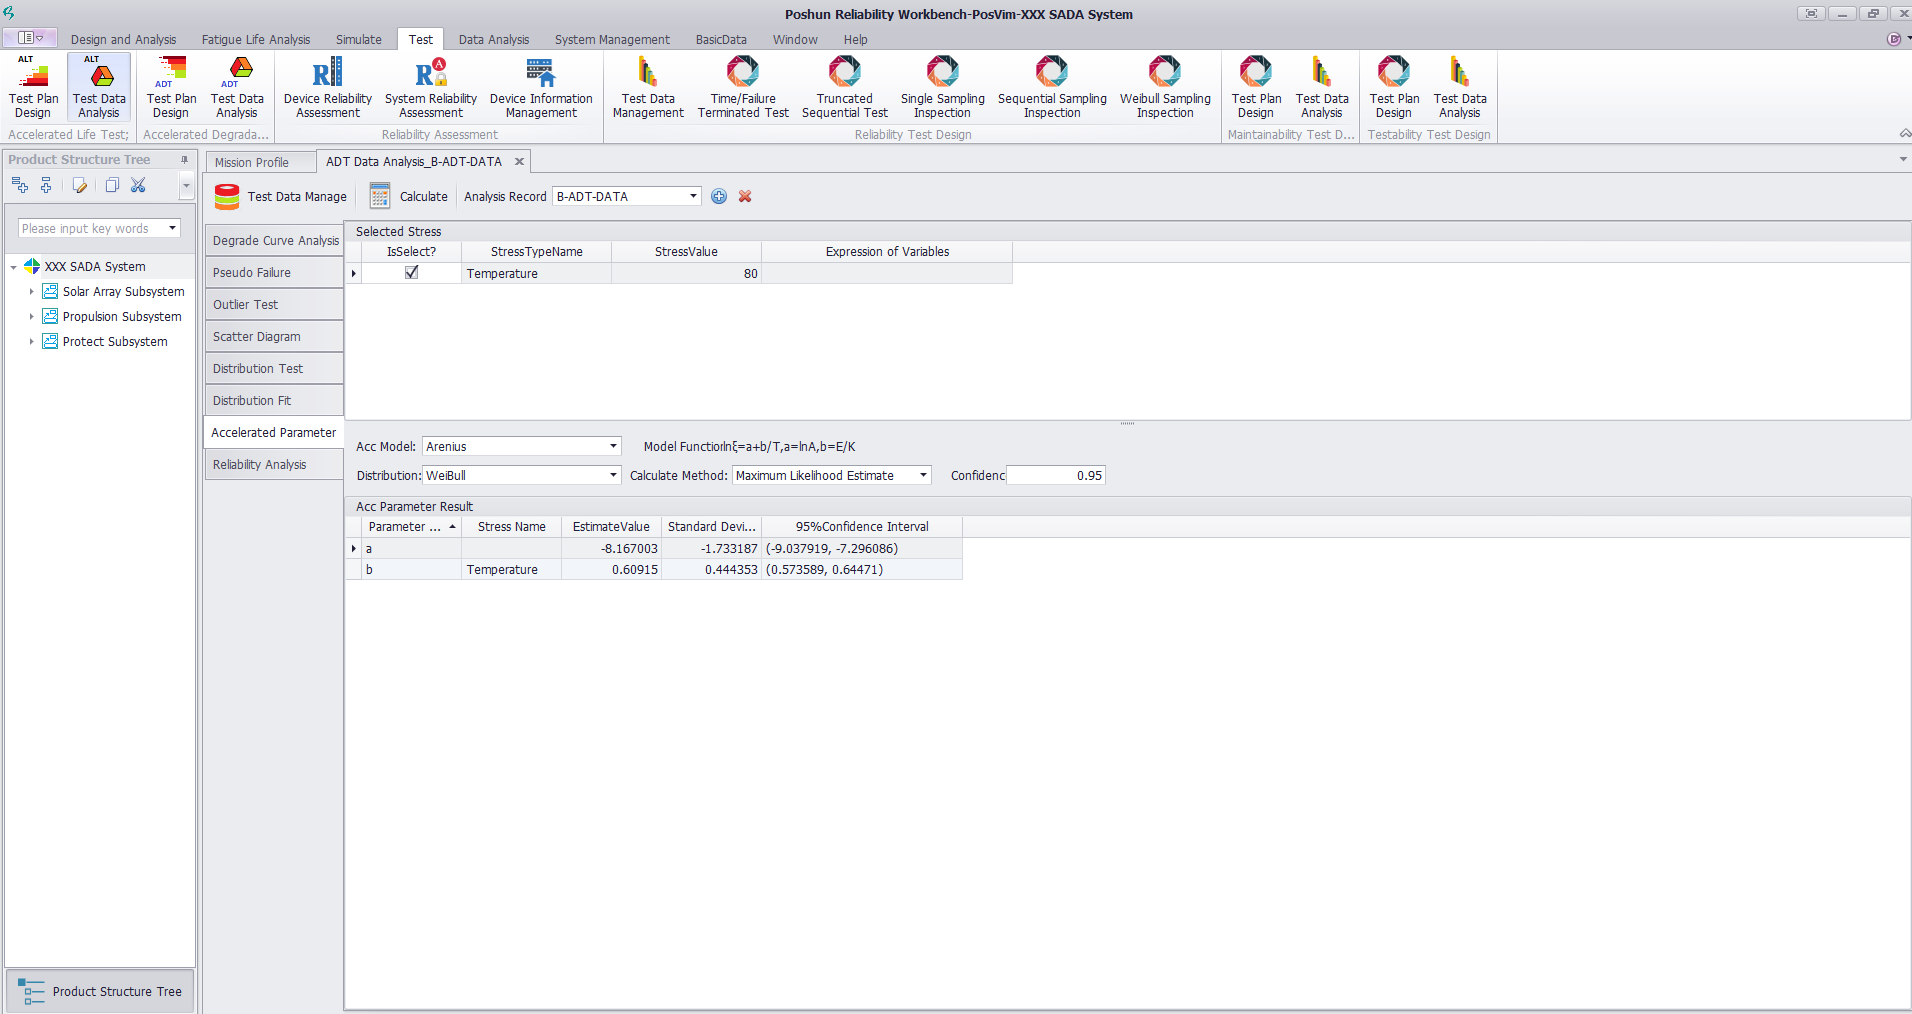Select parameter b EstimateValue 0.60915 cell

[611, 570]
